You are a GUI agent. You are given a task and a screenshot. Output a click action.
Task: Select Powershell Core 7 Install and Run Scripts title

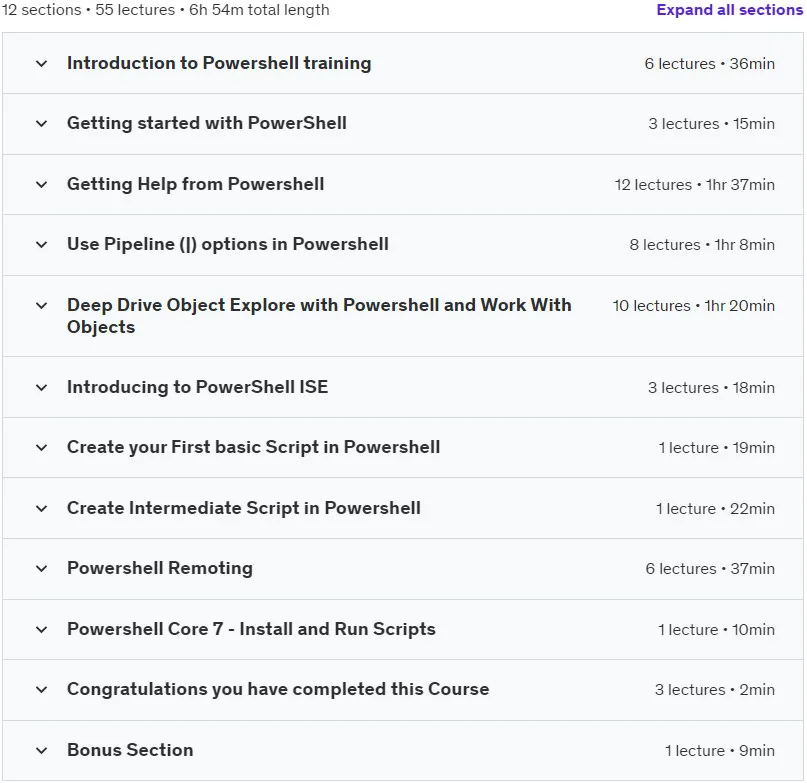[251, 629]
